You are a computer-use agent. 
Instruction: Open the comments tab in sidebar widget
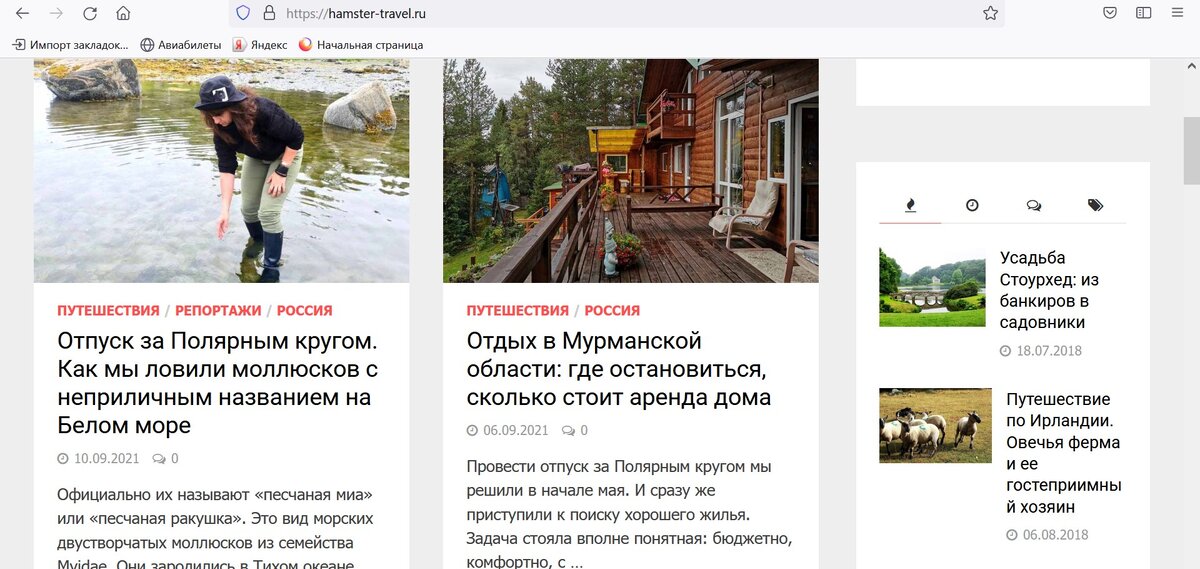pyautogui.click(x=1033, y=205)
